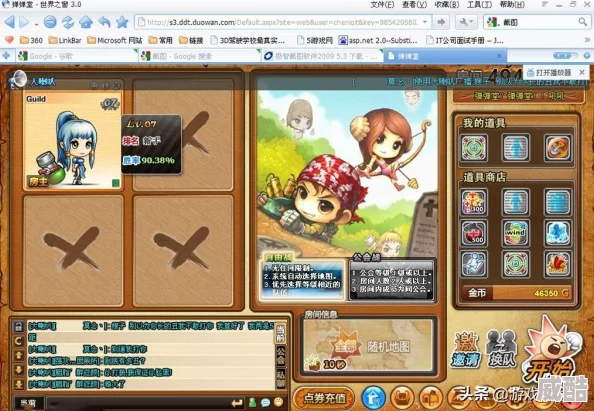594x411 pixels.
Task: Switch to the Google - 谷歌 tab
Action: pos(77,56)
